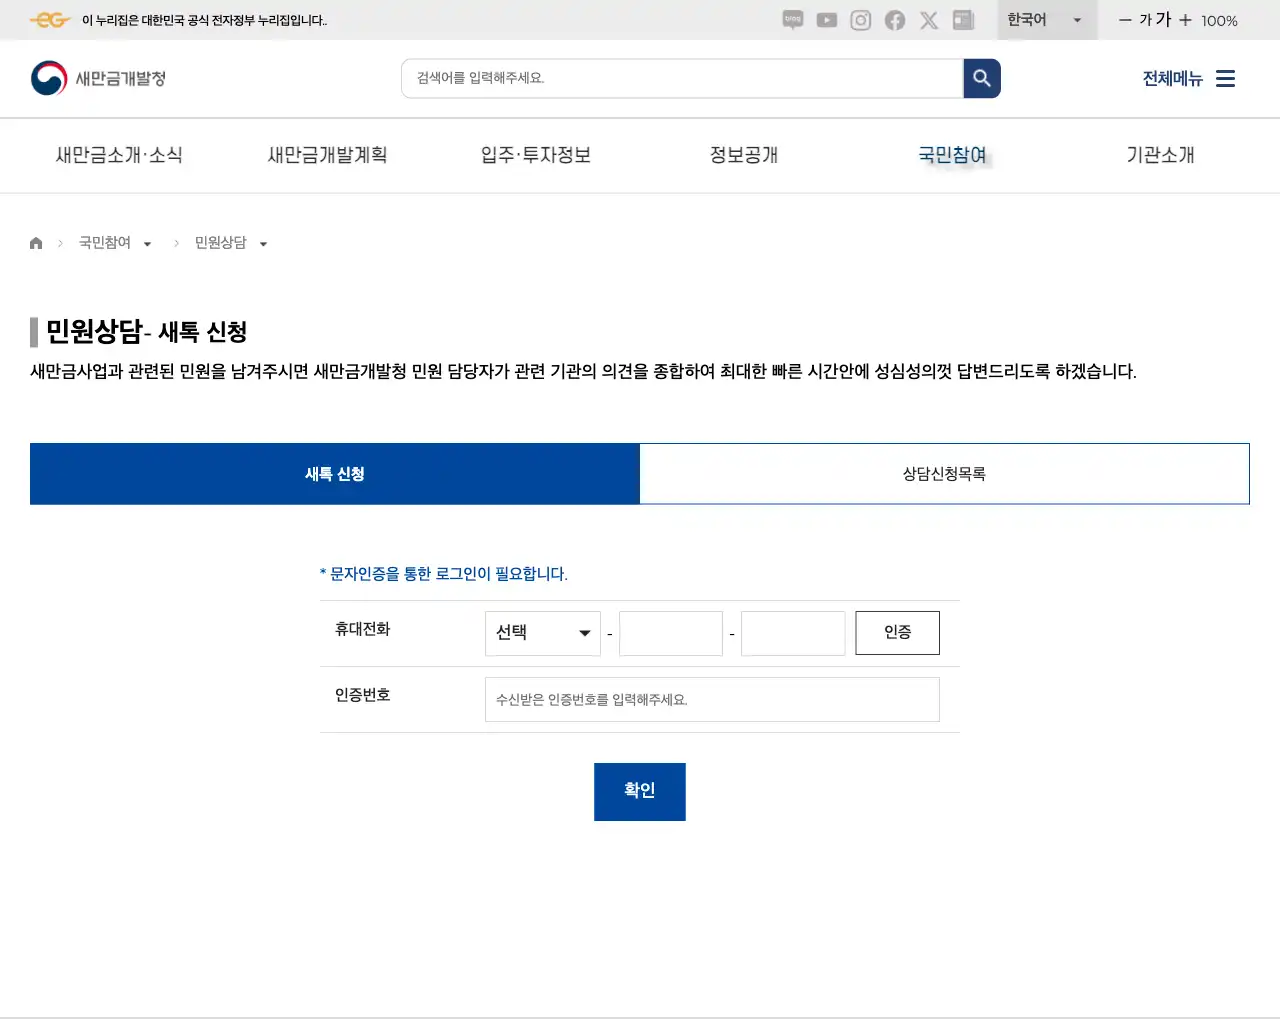The height and width of the screenshot is (1024, 1280).
Task: Open the YouTube icon link
Action: pos(827,20)
